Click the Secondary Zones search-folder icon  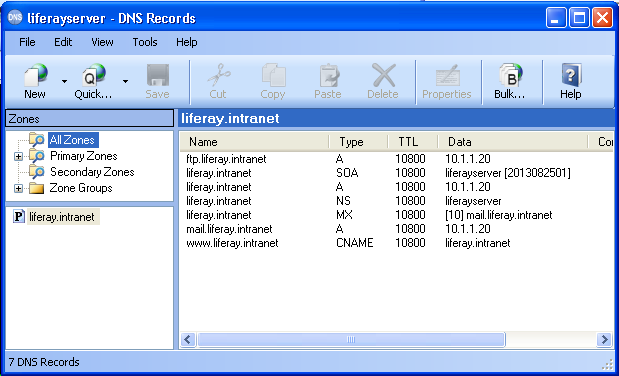(36, 172)
